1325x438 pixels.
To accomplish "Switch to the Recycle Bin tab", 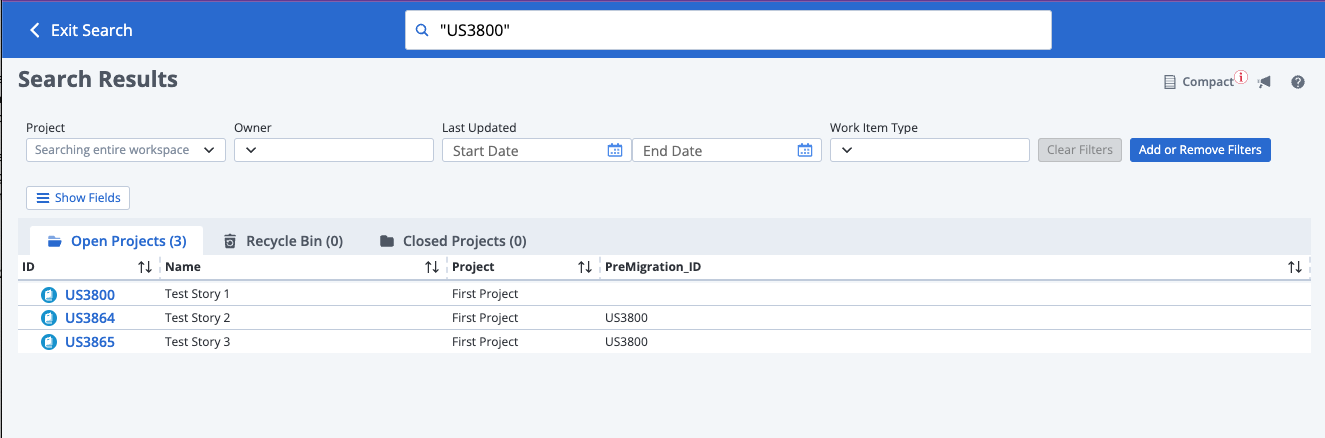I will point(283,241).
